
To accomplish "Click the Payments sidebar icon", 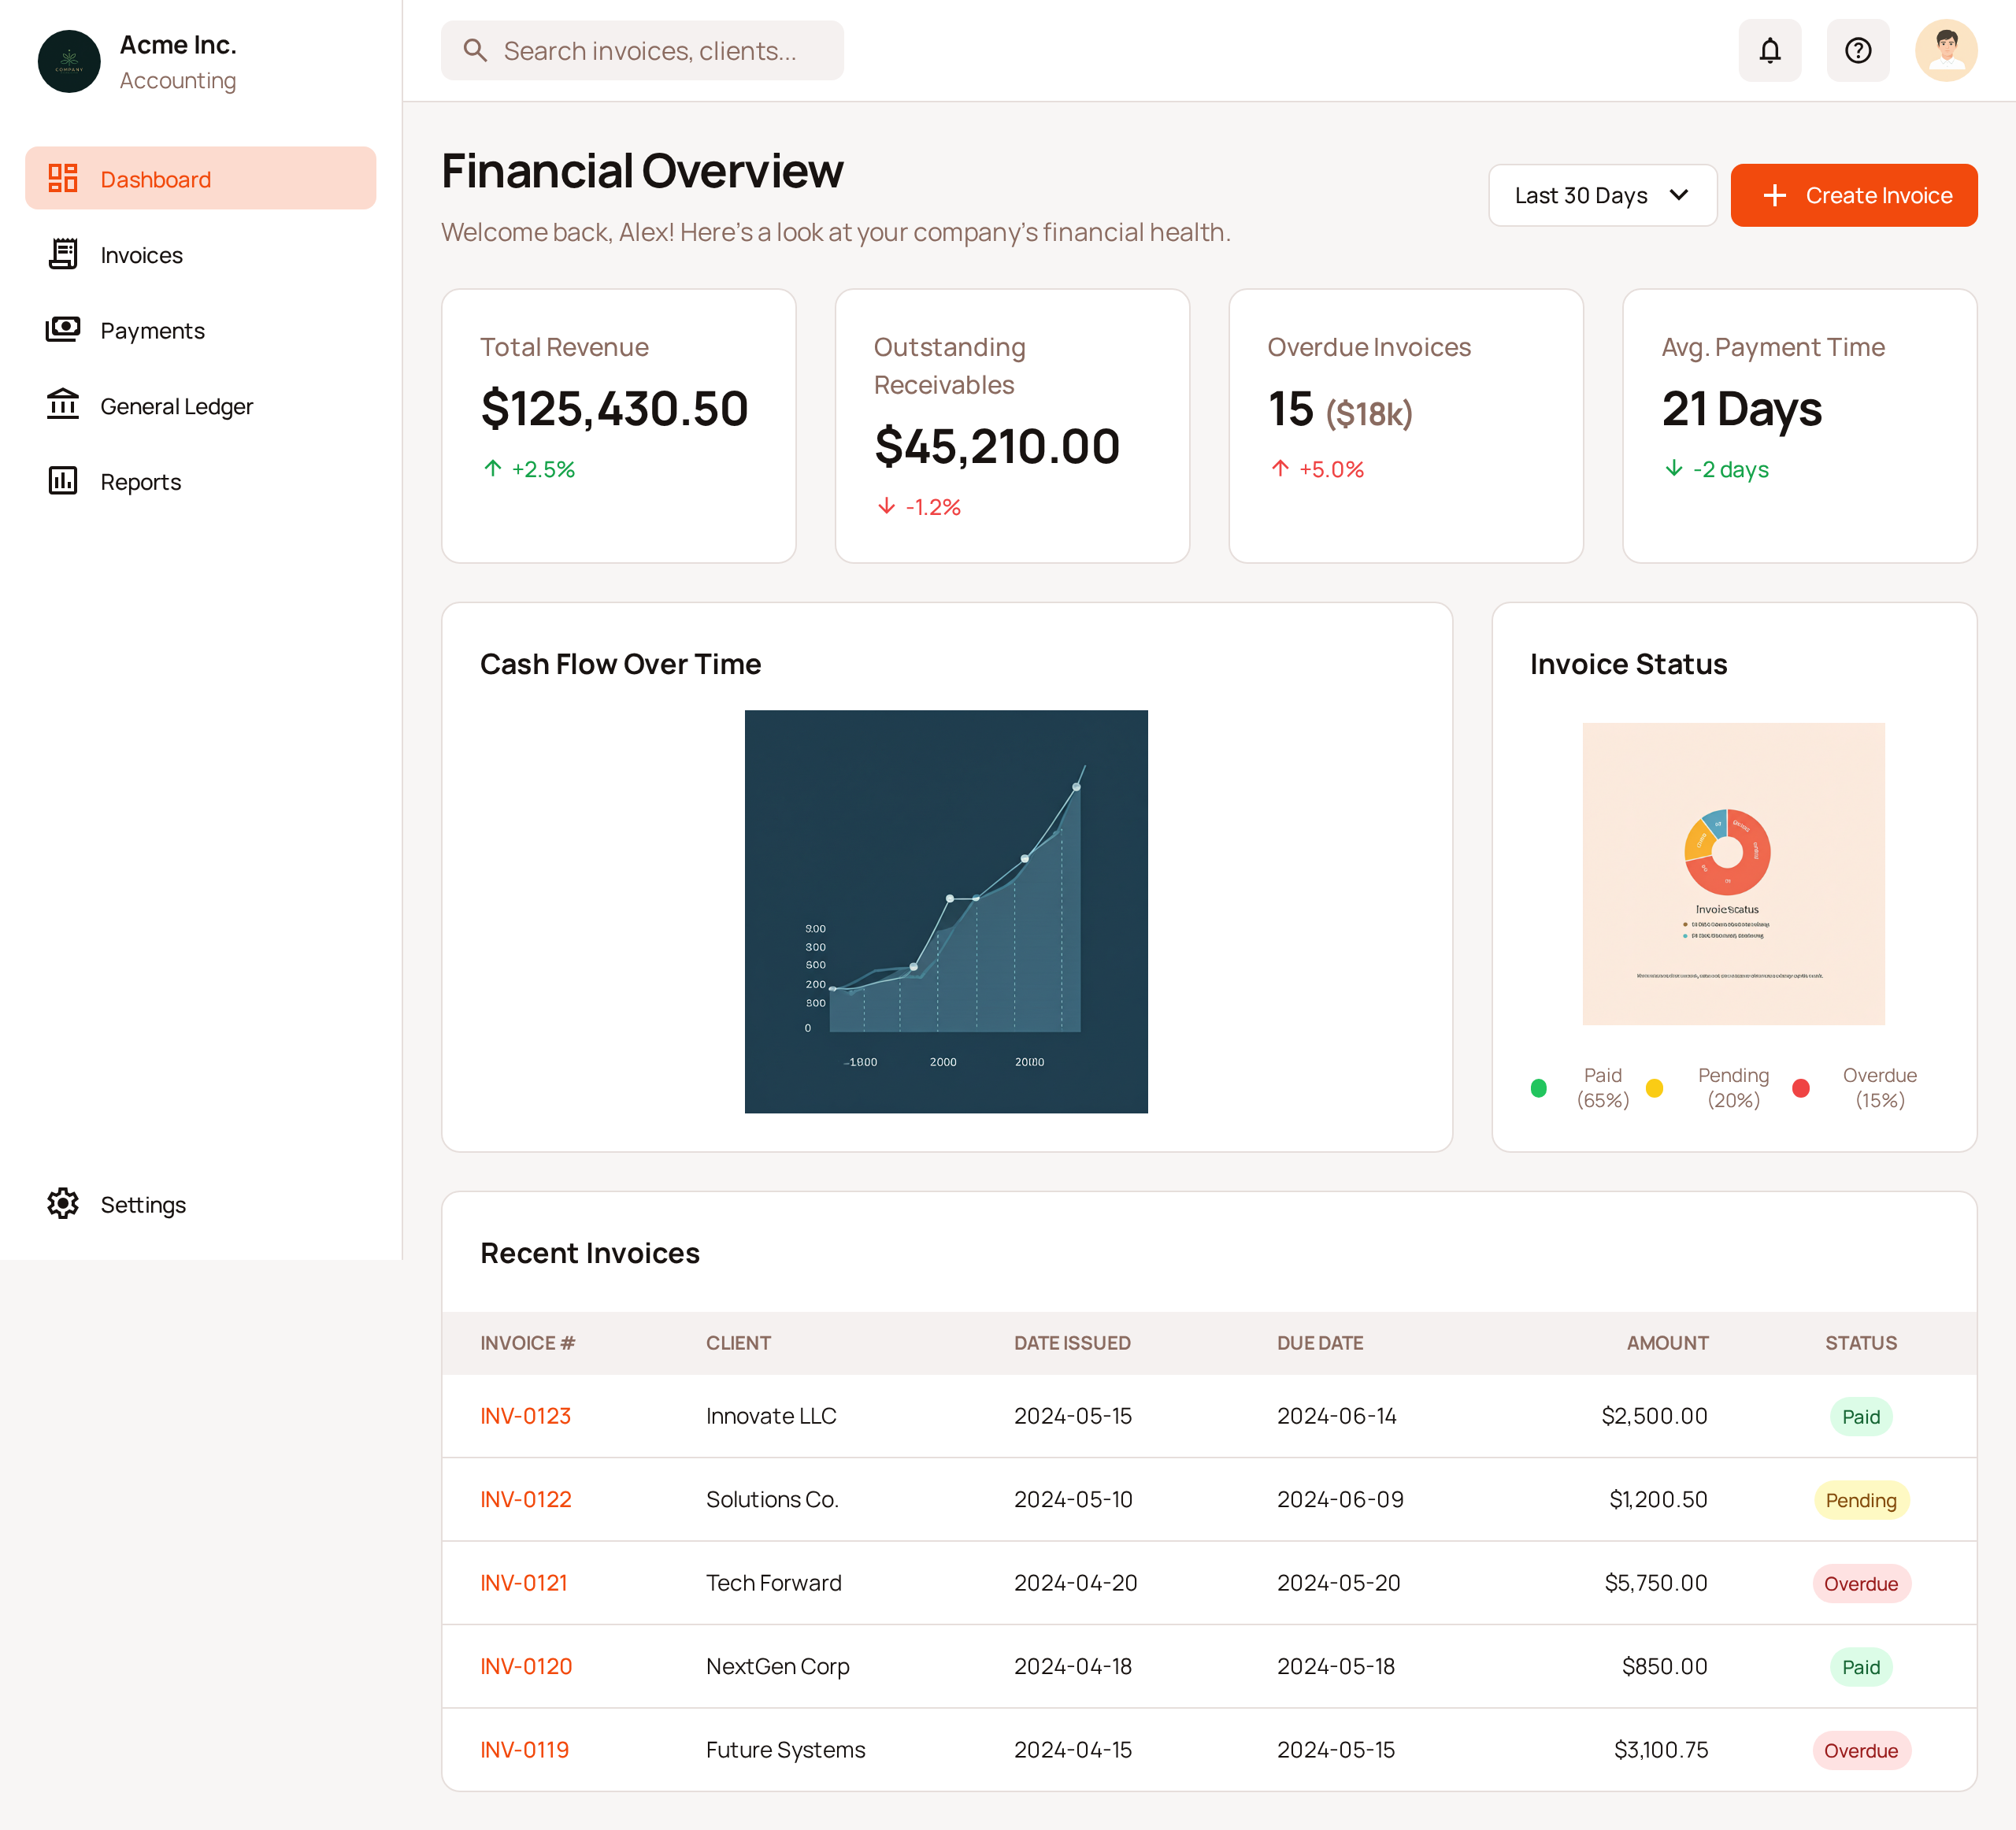I will 63,330.
